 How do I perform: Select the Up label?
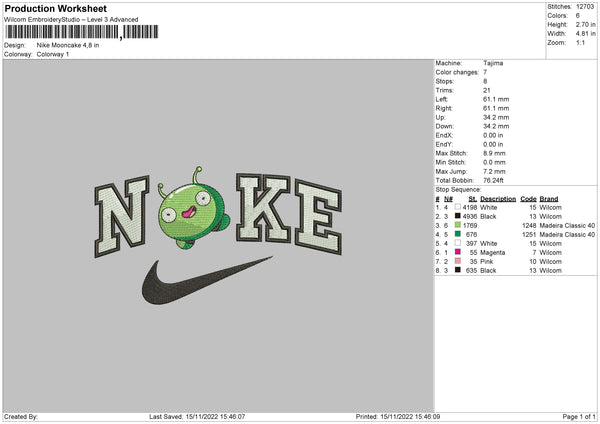[x=440, y=117]
